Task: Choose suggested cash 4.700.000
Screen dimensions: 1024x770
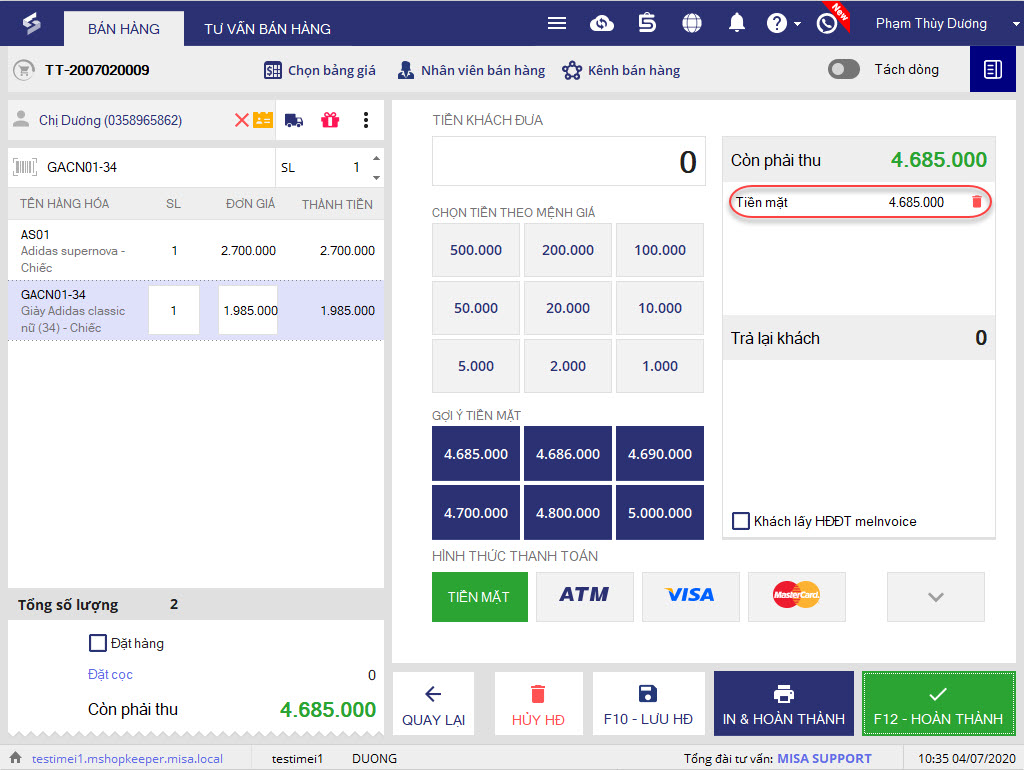Action: coord(475,513)
